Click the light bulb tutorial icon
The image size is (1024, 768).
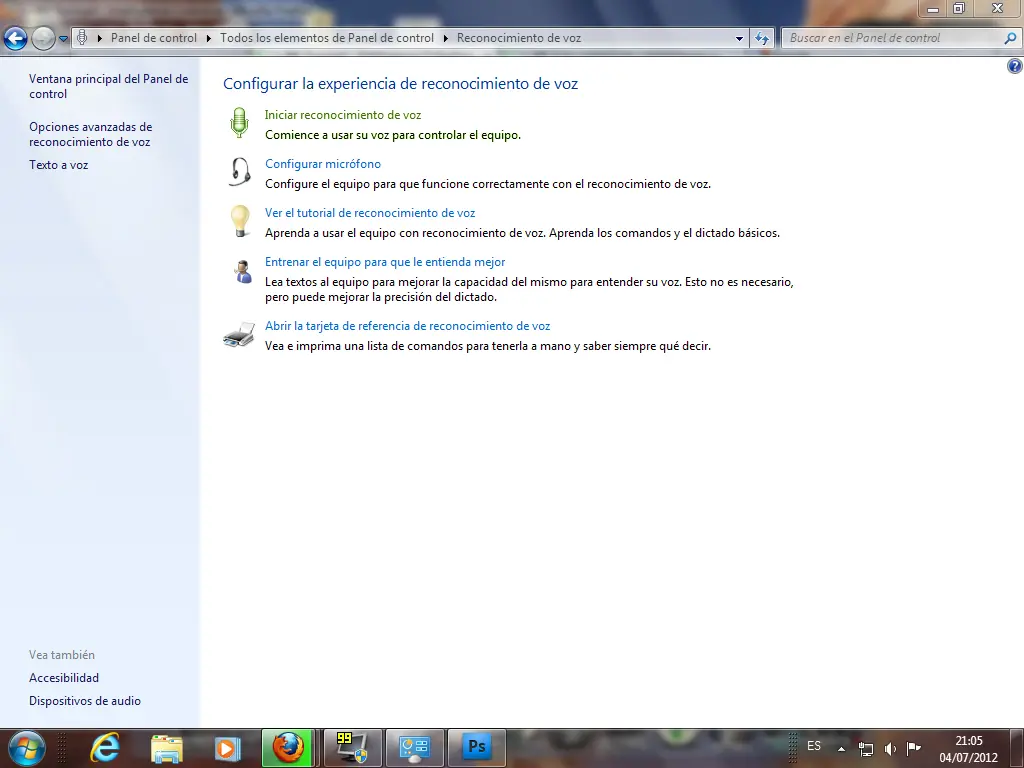coord(240,221)
